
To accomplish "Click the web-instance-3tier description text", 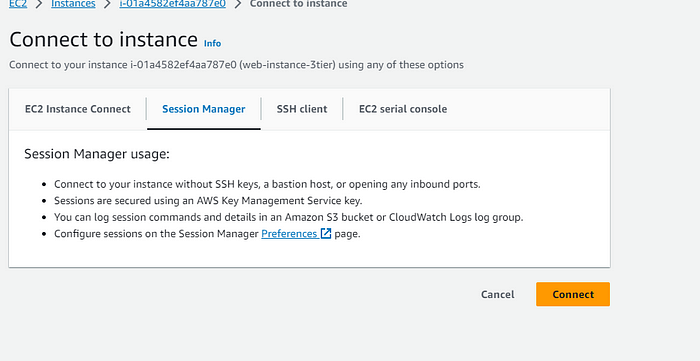I will (289, 65).
